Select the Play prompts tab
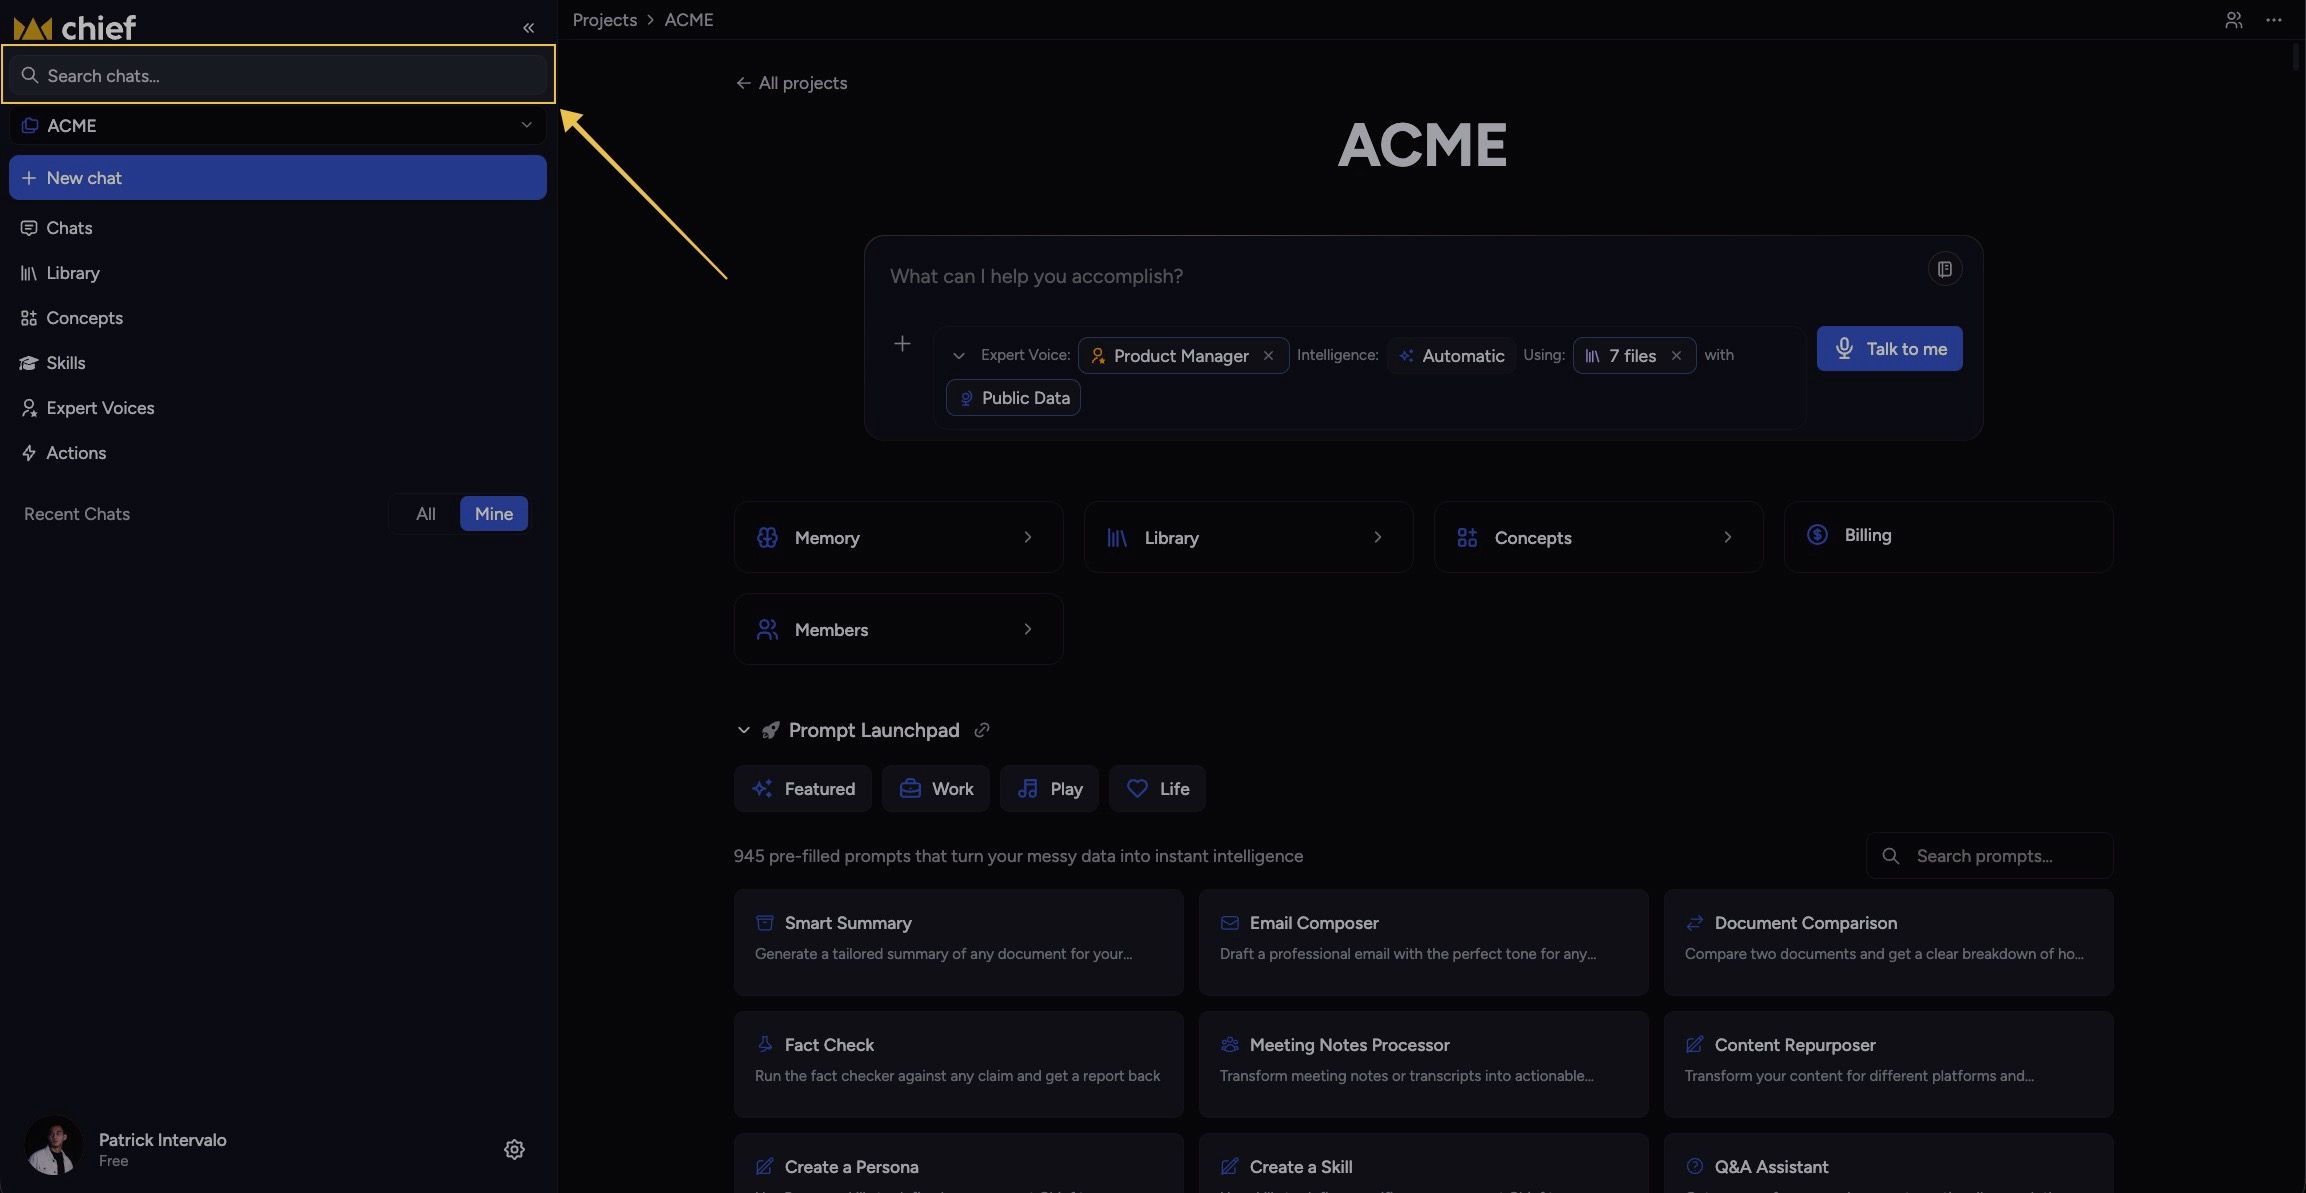 pyautogui.click(x=1049, y=789)
